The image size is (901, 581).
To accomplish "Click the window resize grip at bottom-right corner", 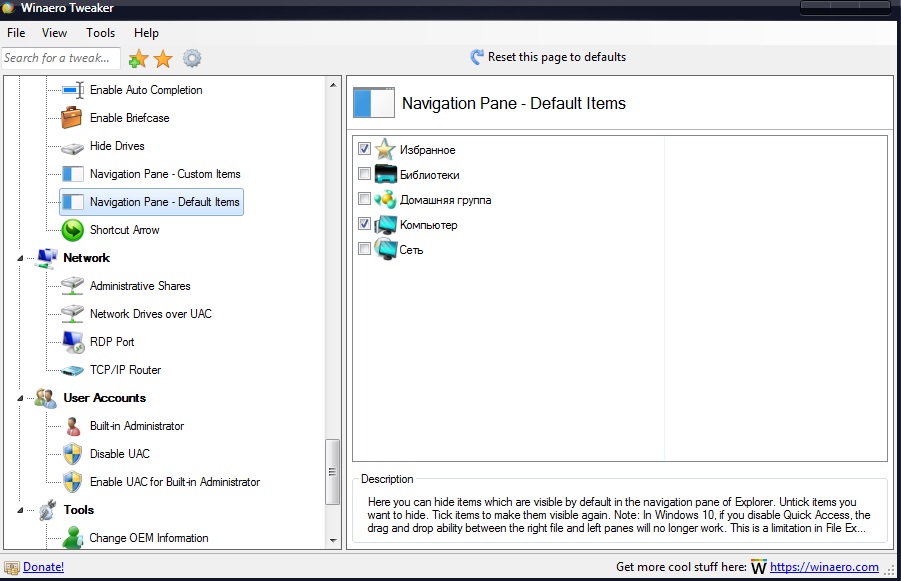I will pos(890,570).
